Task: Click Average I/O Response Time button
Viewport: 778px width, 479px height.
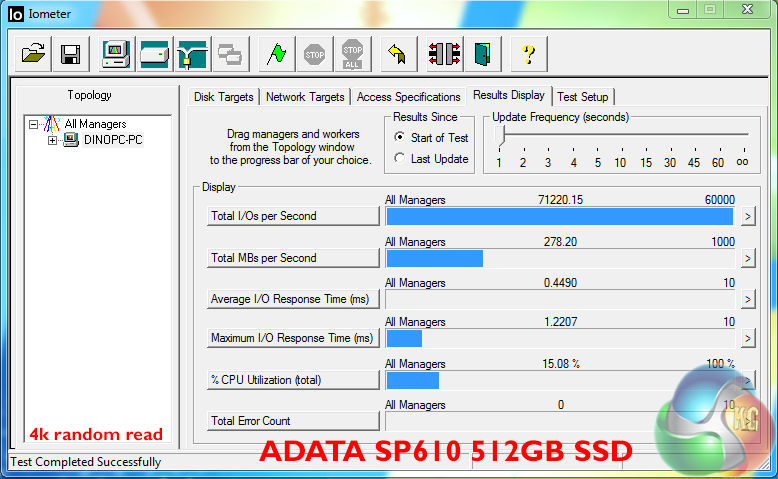Action: point(293,299)
